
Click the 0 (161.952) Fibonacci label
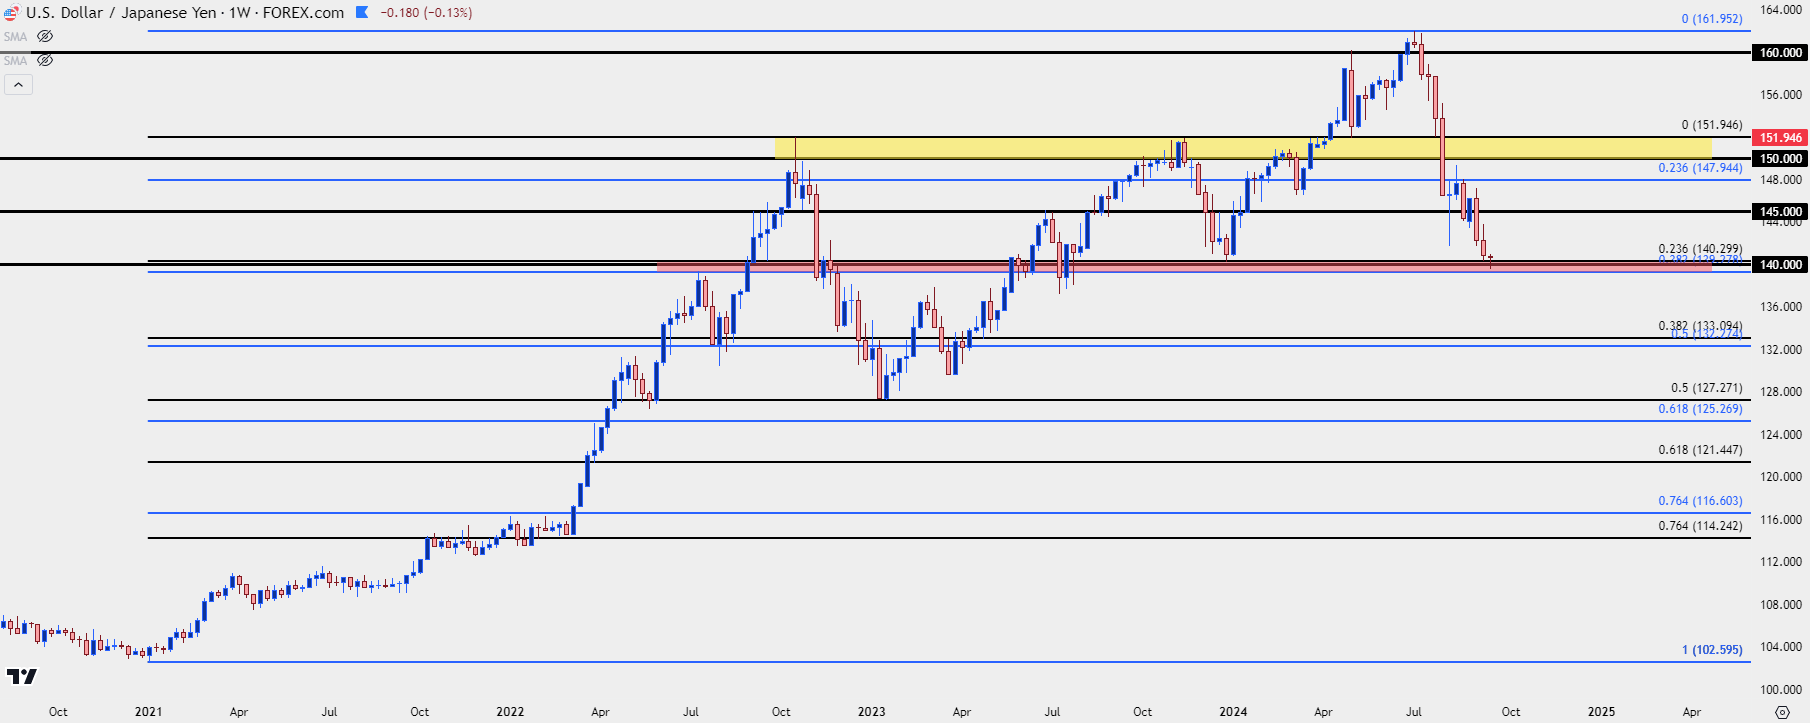1712,19
